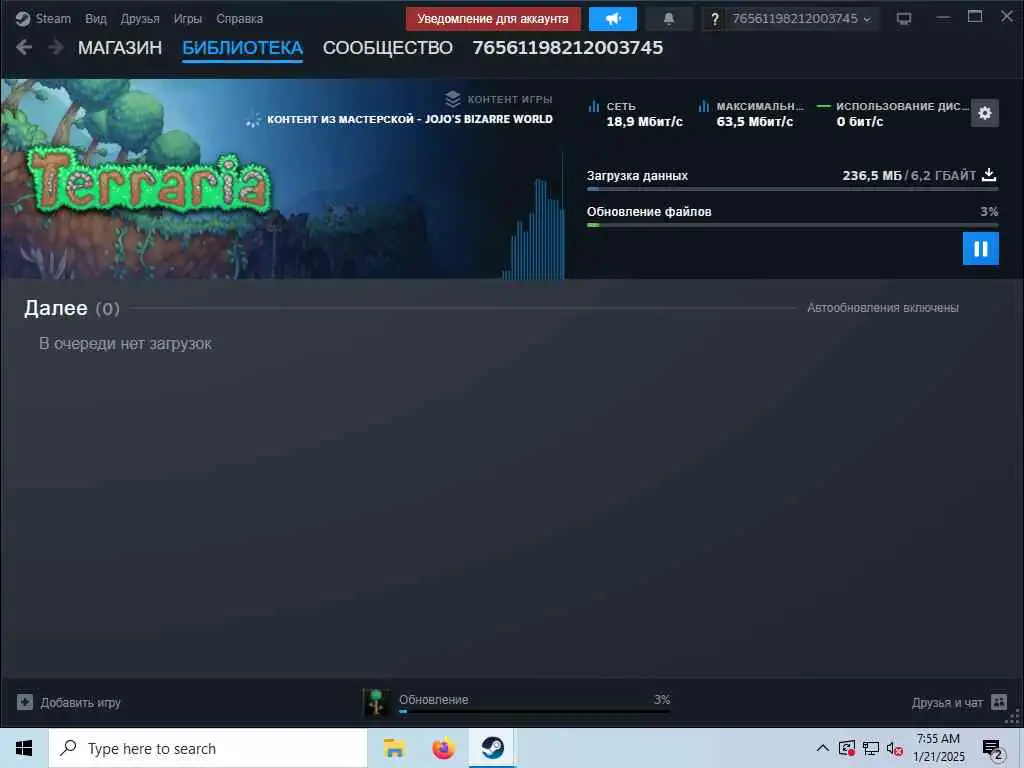Click the Terraria logo banner

[149, 182]
